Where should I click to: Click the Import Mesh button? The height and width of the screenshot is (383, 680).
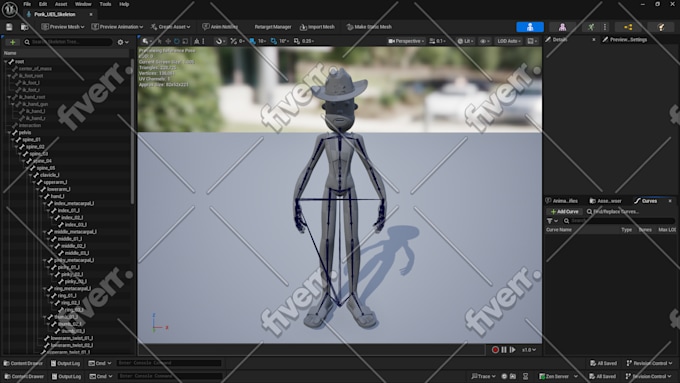click(317, 27)
